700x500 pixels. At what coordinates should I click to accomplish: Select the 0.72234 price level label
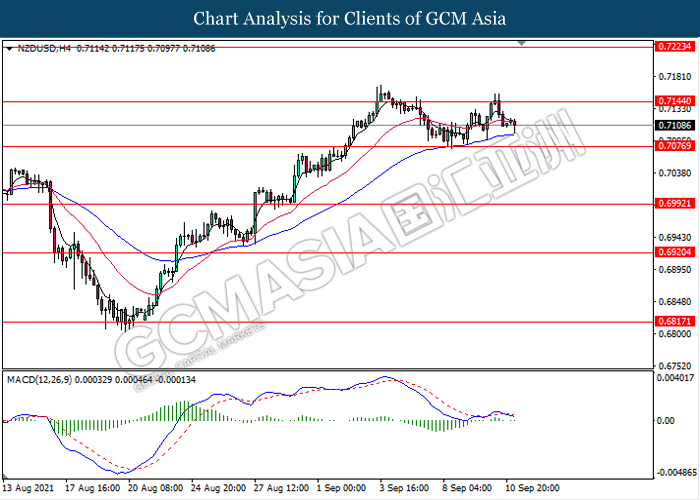click(x=675, y=46)
